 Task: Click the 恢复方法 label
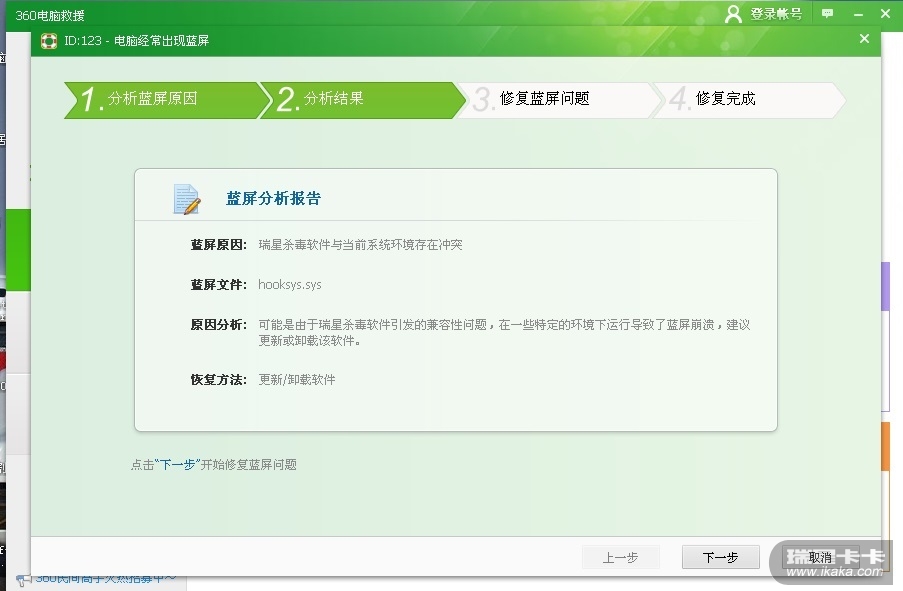pyautogui.click(x=219, y=380)
